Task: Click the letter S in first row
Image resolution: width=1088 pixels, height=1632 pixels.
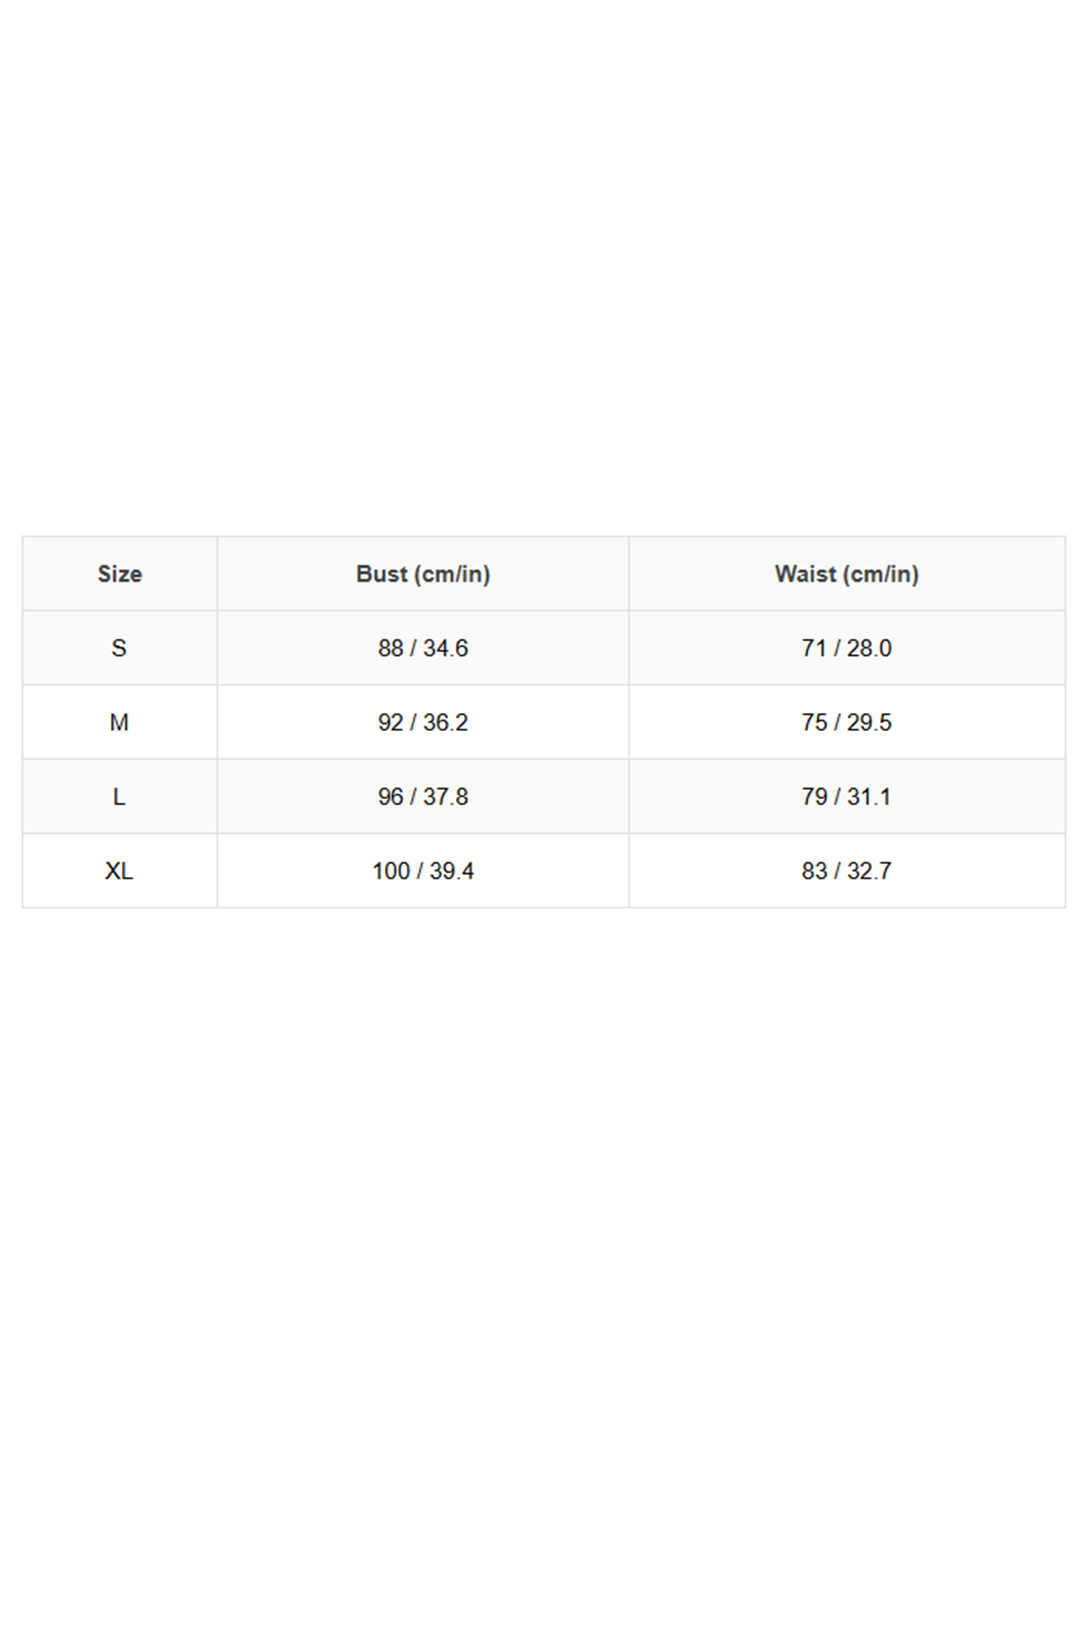Action: tap(119, 648)
